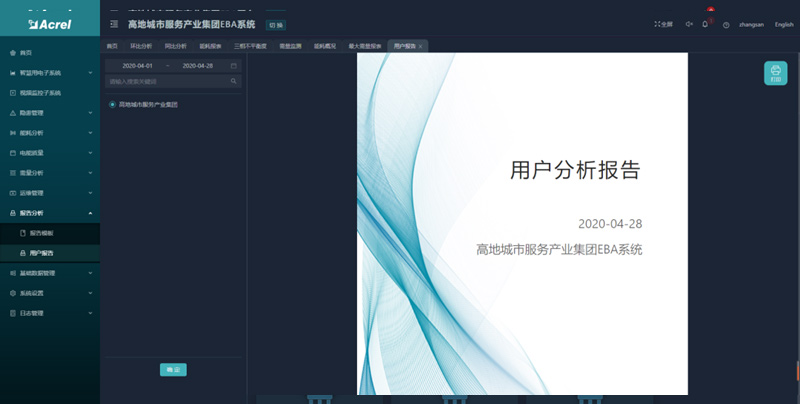Click the calendar icon in date range
The image size is (800, 404).
tap(234, 66)
